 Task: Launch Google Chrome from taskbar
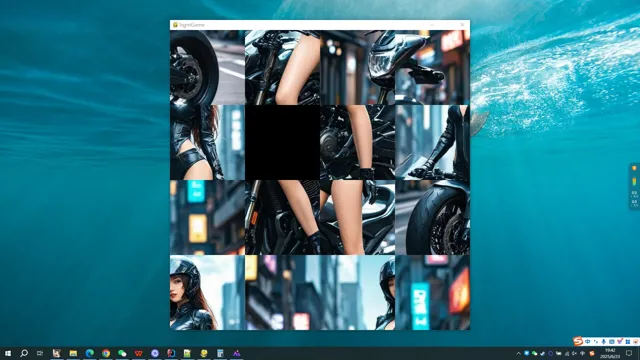tap(106, 353)
